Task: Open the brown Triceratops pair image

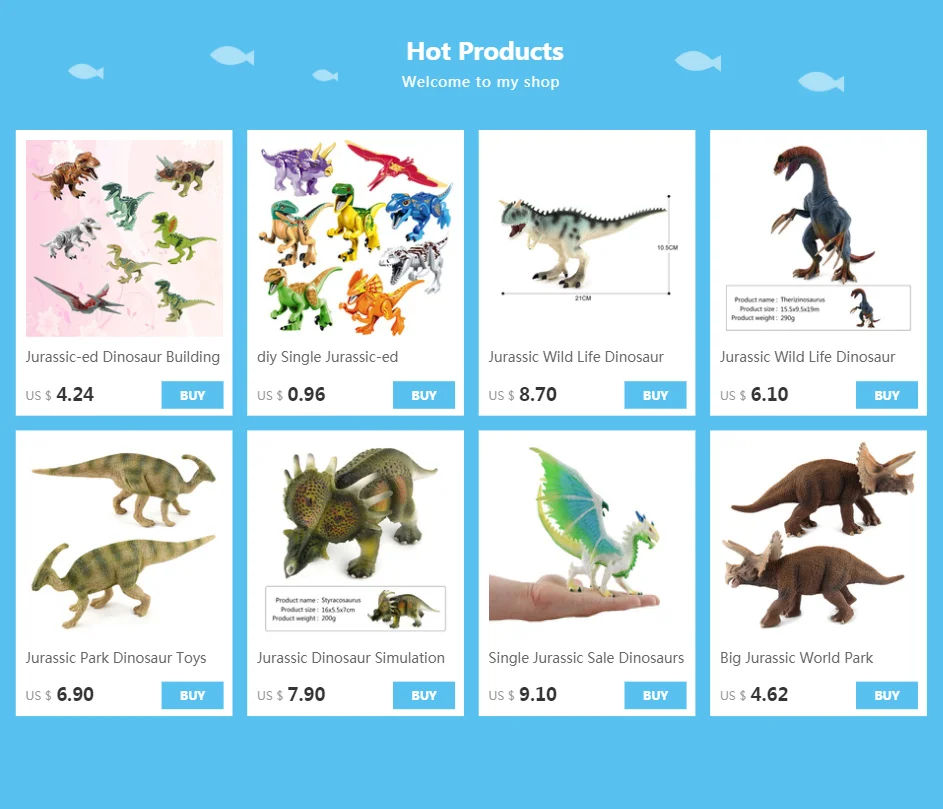Action: (819, 538)
